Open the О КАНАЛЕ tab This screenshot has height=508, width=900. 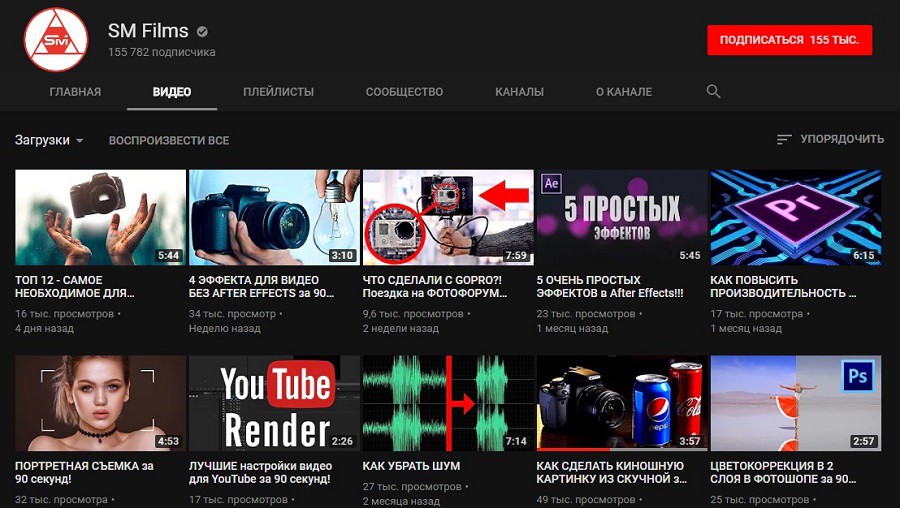[624, 92]
